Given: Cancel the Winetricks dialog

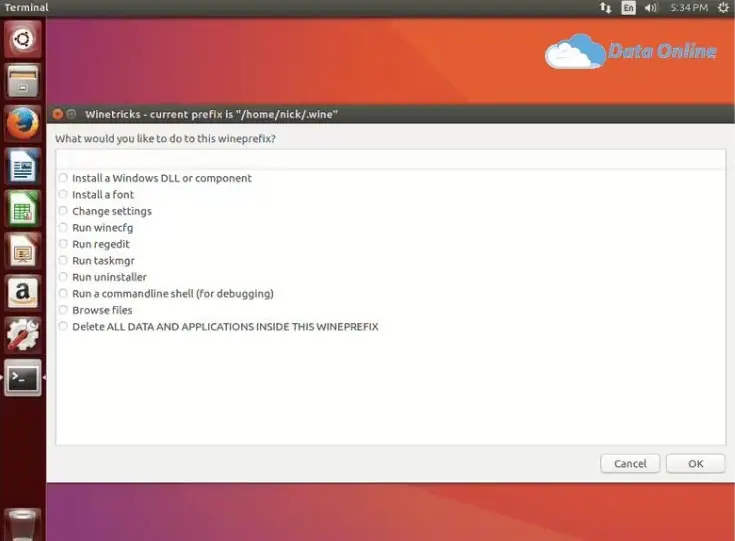Looking at the screenshot, I should click(630, 464).
